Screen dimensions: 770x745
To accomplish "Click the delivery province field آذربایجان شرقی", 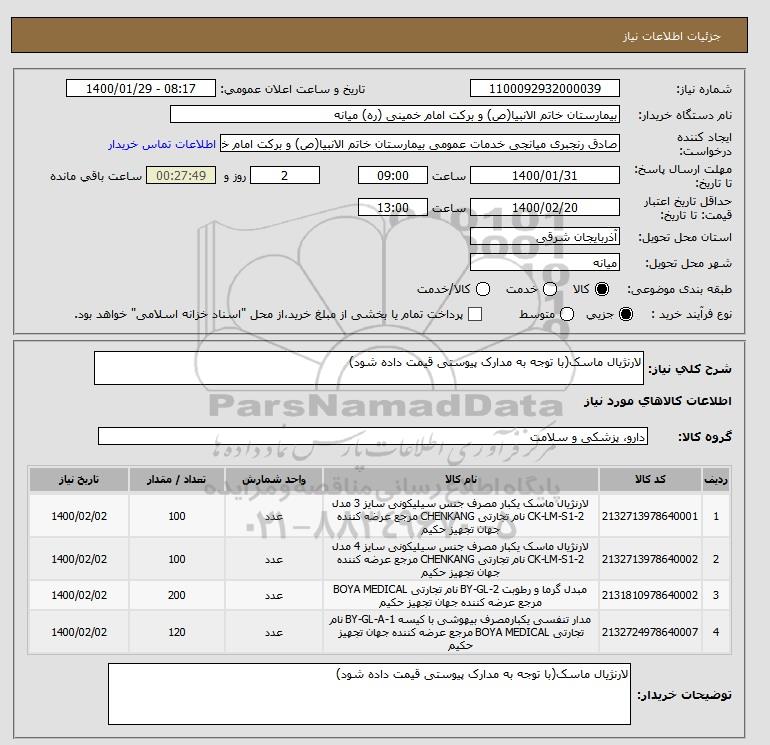I will click(545, 237).
